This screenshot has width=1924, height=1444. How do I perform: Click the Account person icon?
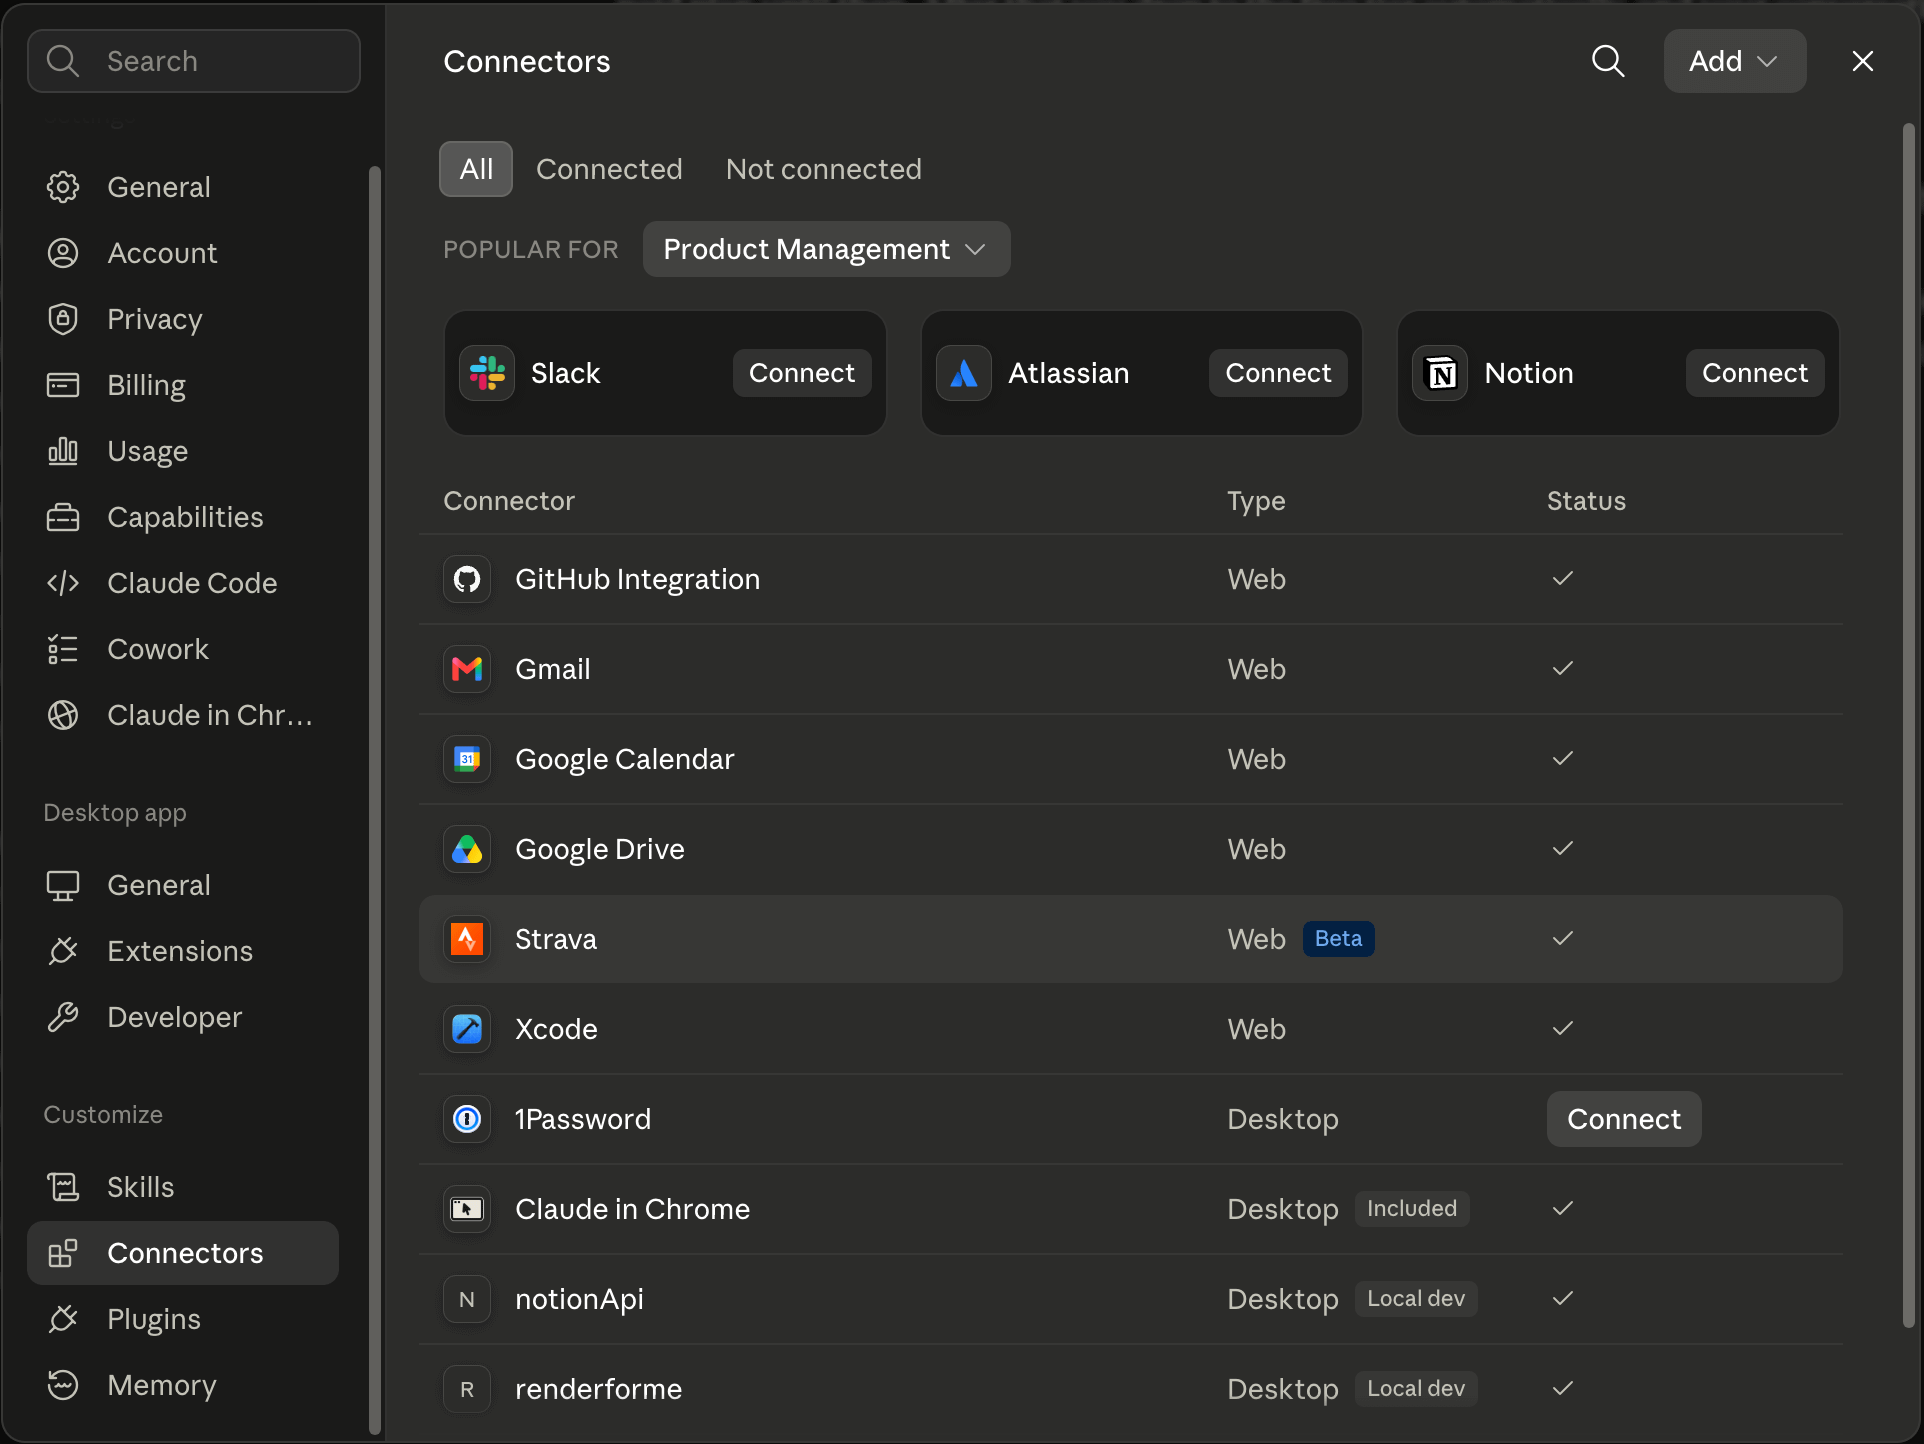pos(63,253)
